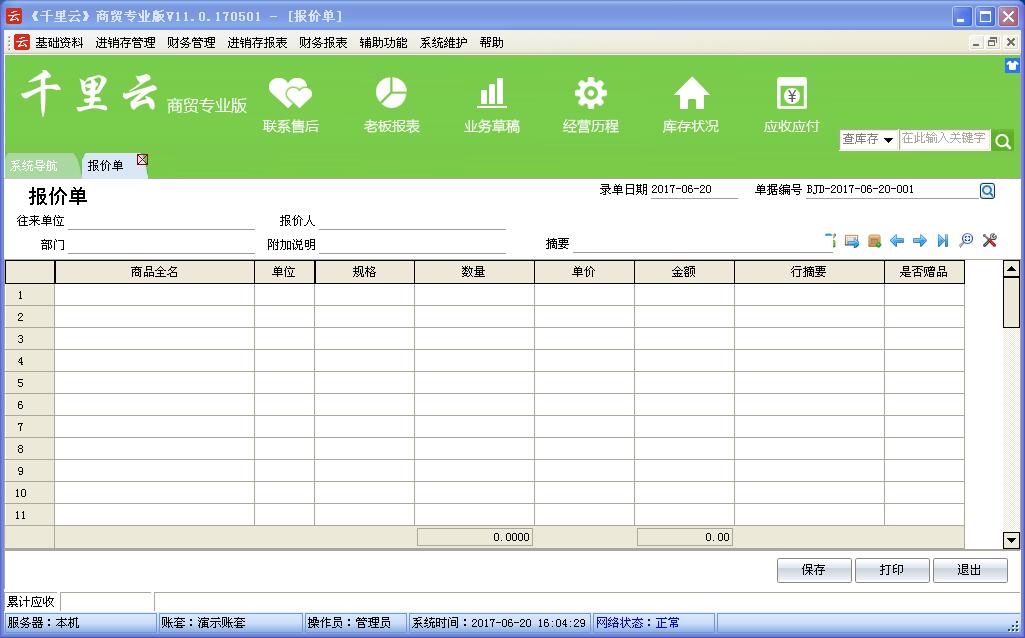Open 库存状况 house icon
1025x638 pixels.
click(x=691, y=95)
